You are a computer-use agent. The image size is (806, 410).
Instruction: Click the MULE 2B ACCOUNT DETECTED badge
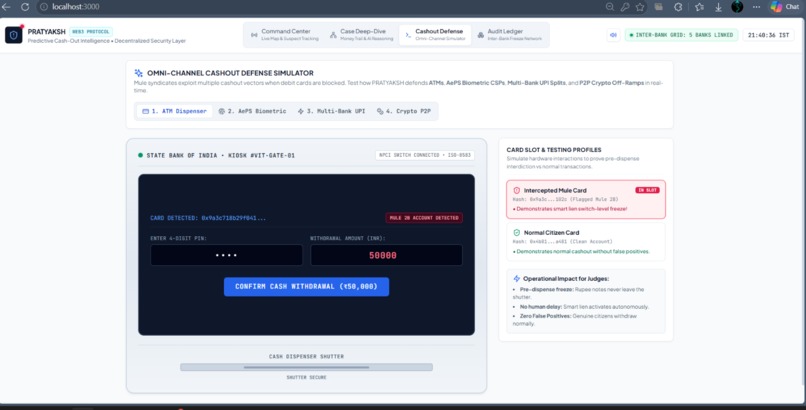pyautogui.click(x=424, y=218)
